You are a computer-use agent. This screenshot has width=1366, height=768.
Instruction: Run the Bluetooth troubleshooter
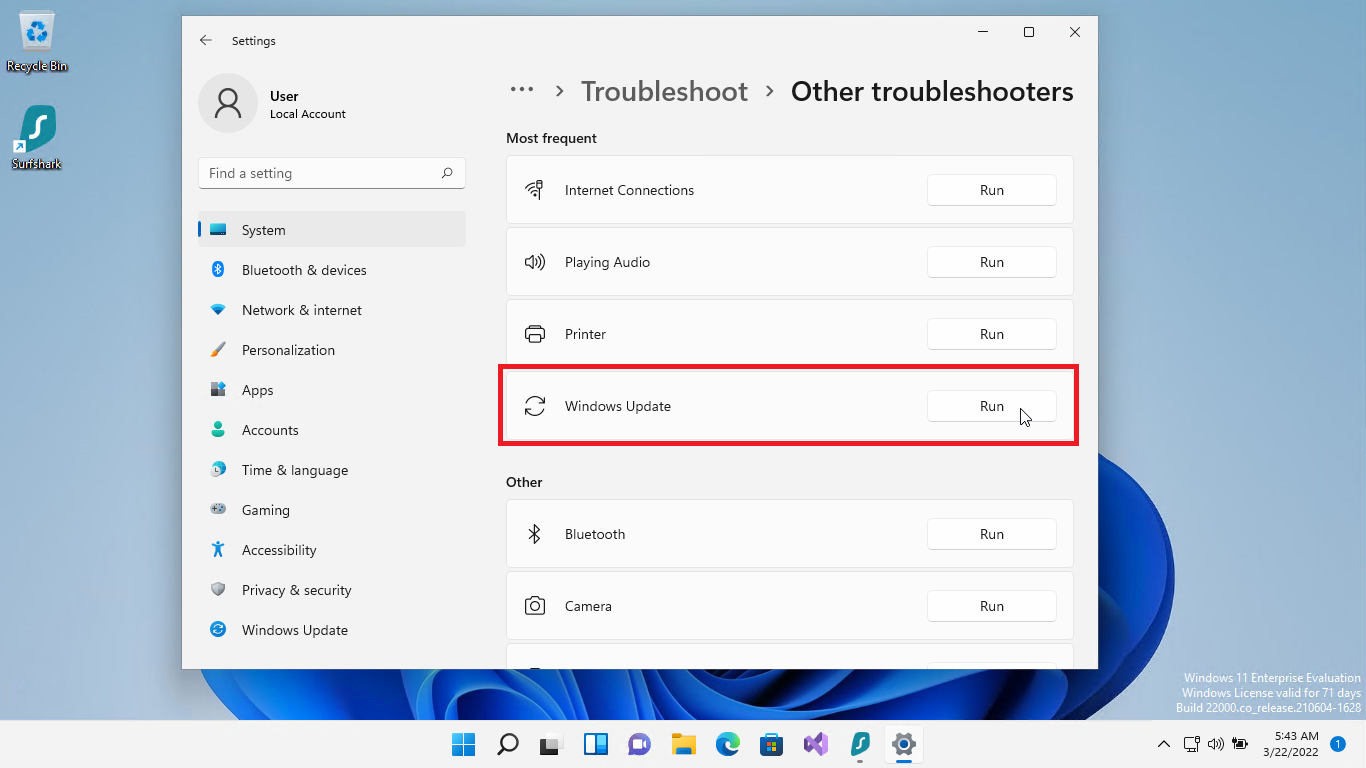(x=992, y=534)
